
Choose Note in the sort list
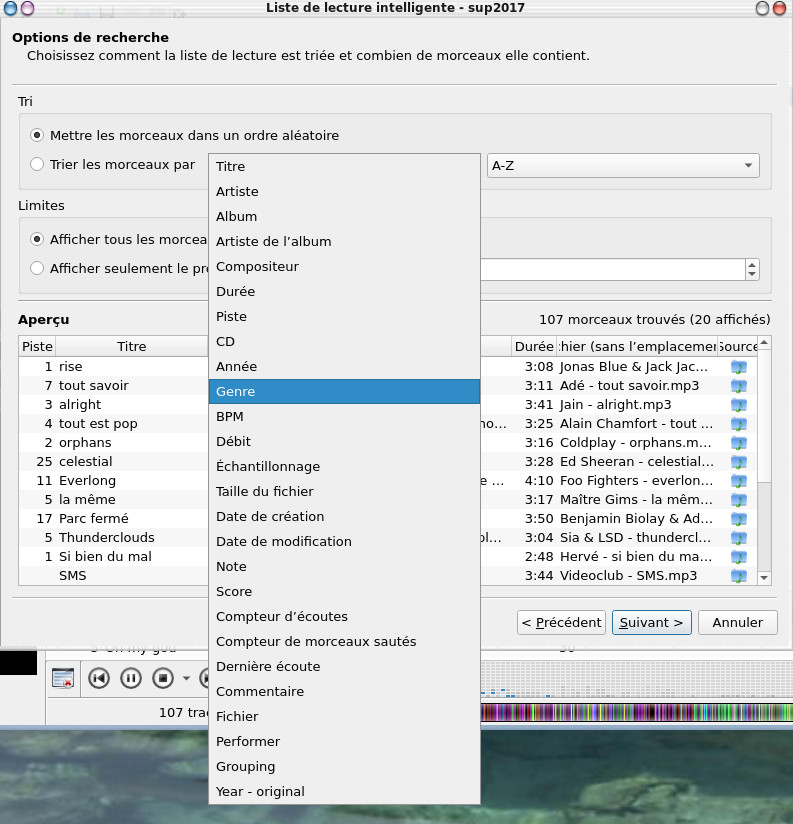[x=344, y=566]
